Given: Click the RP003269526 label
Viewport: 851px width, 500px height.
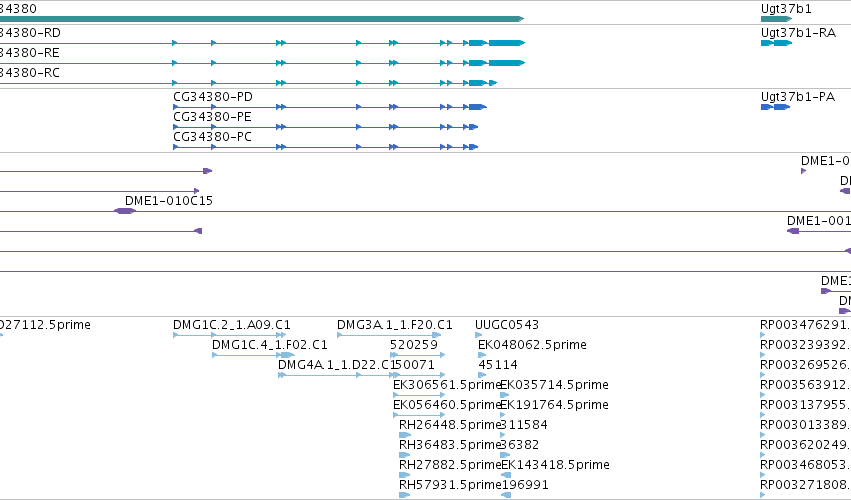Looking at the screenshot, I should (x=805, y=365).
